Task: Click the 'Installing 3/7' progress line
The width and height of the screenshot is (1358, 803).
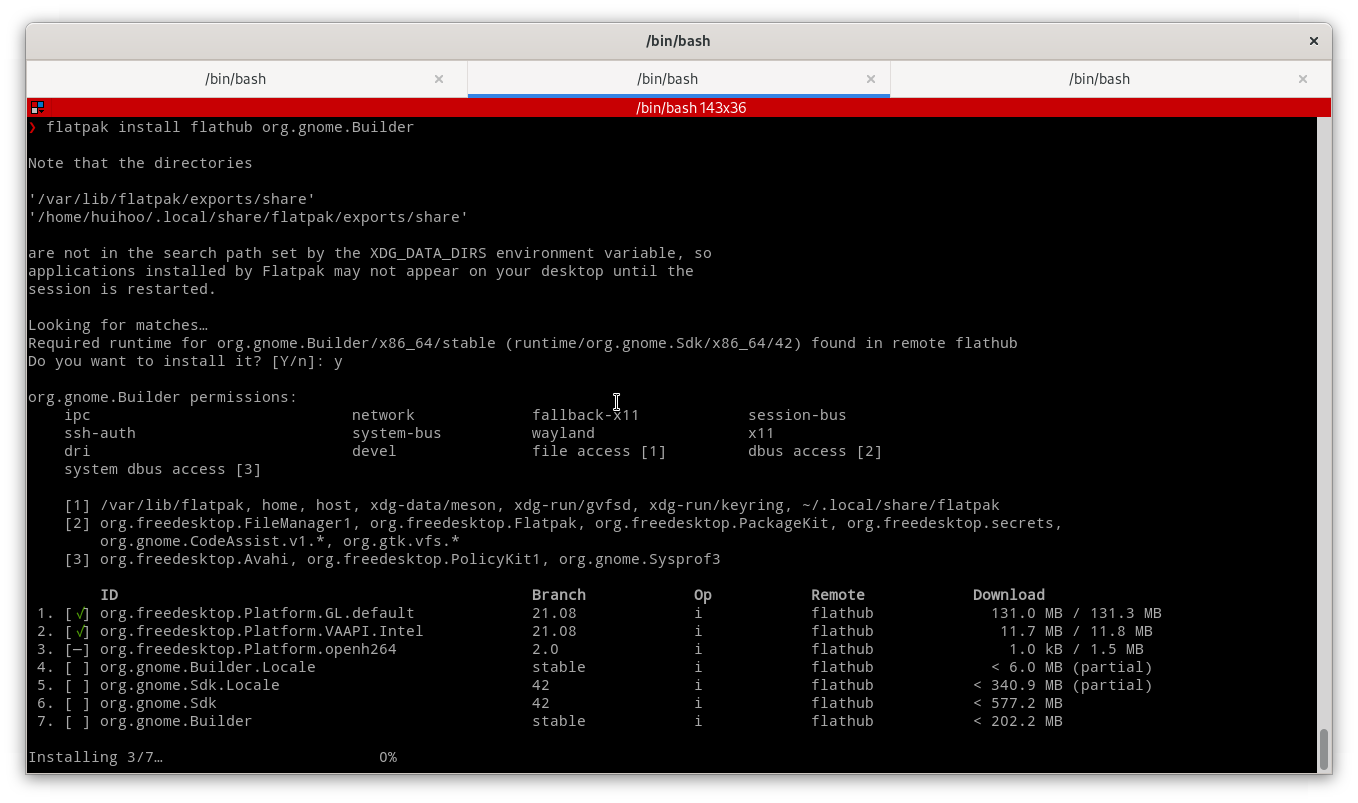Action: 95,757
